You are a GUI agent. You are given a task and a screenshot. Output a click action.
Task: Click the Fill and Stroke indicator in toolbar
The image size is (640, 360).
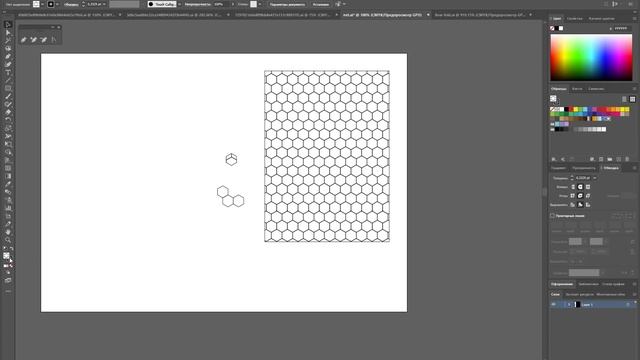point(7,256)
